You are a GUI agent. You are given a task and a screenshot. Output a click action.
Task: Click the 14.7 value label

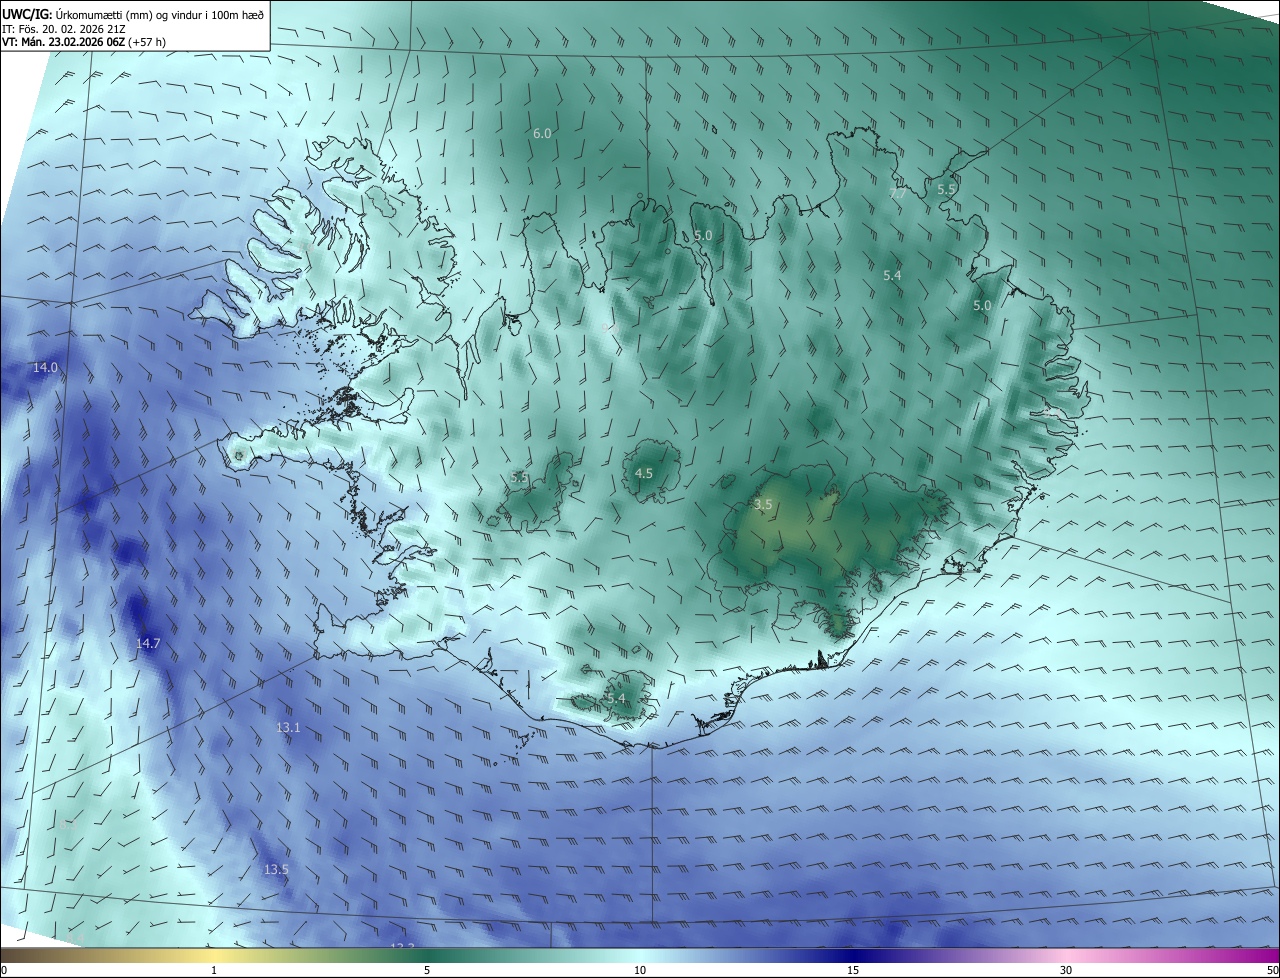148,643
